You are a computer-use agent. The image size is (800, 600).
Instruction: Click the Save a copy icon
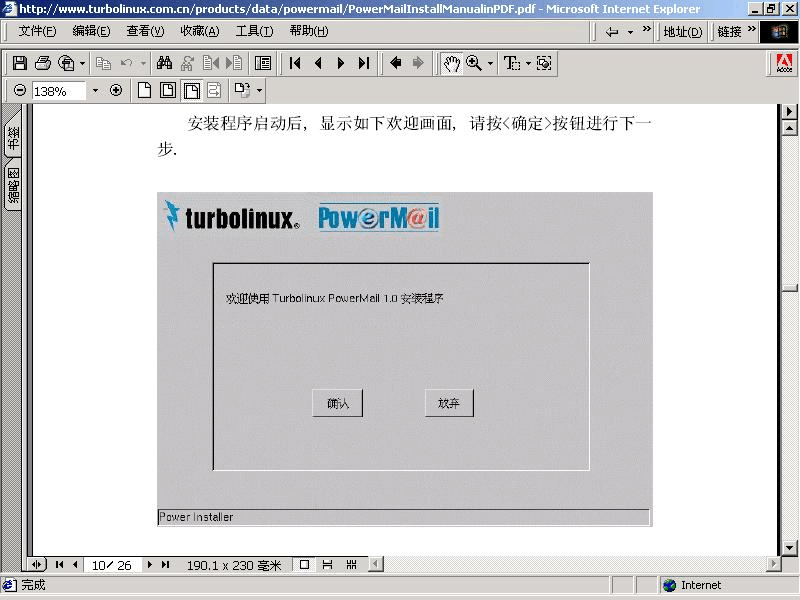[x=20, y=63]
